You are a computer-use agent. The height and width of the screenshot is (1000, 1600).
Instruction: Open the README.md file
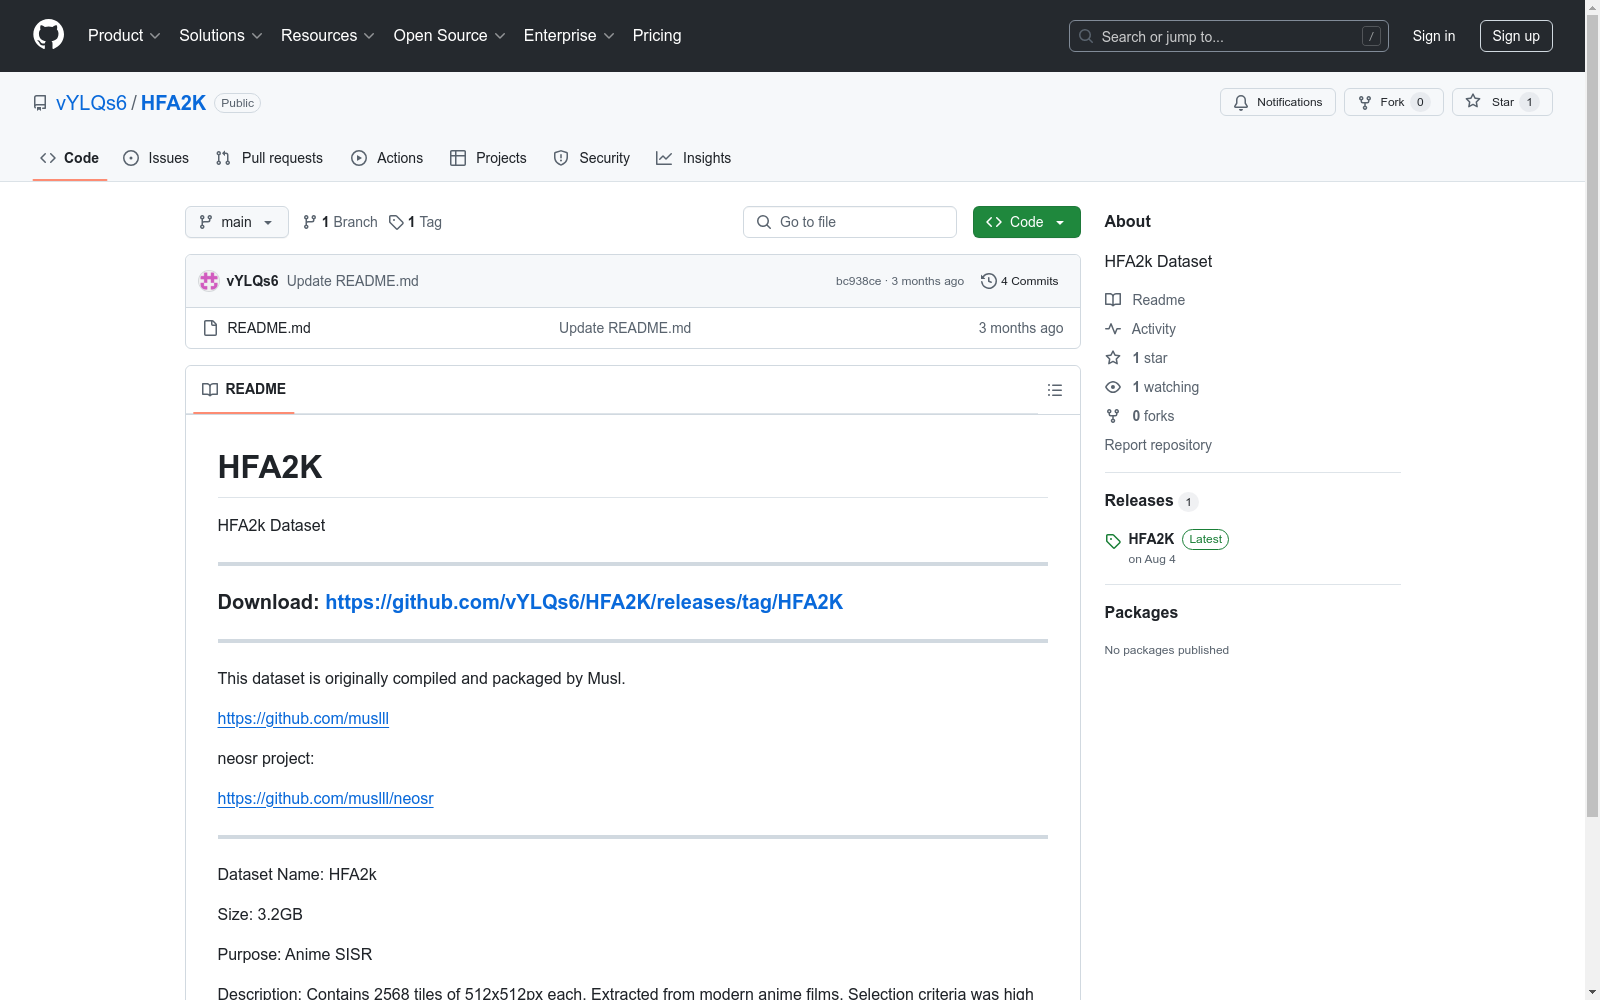click(269, 328)
